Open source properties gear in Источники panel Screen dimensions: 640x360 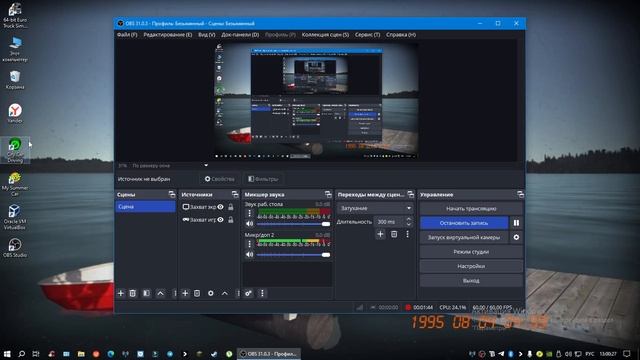(x=211, y=293)
